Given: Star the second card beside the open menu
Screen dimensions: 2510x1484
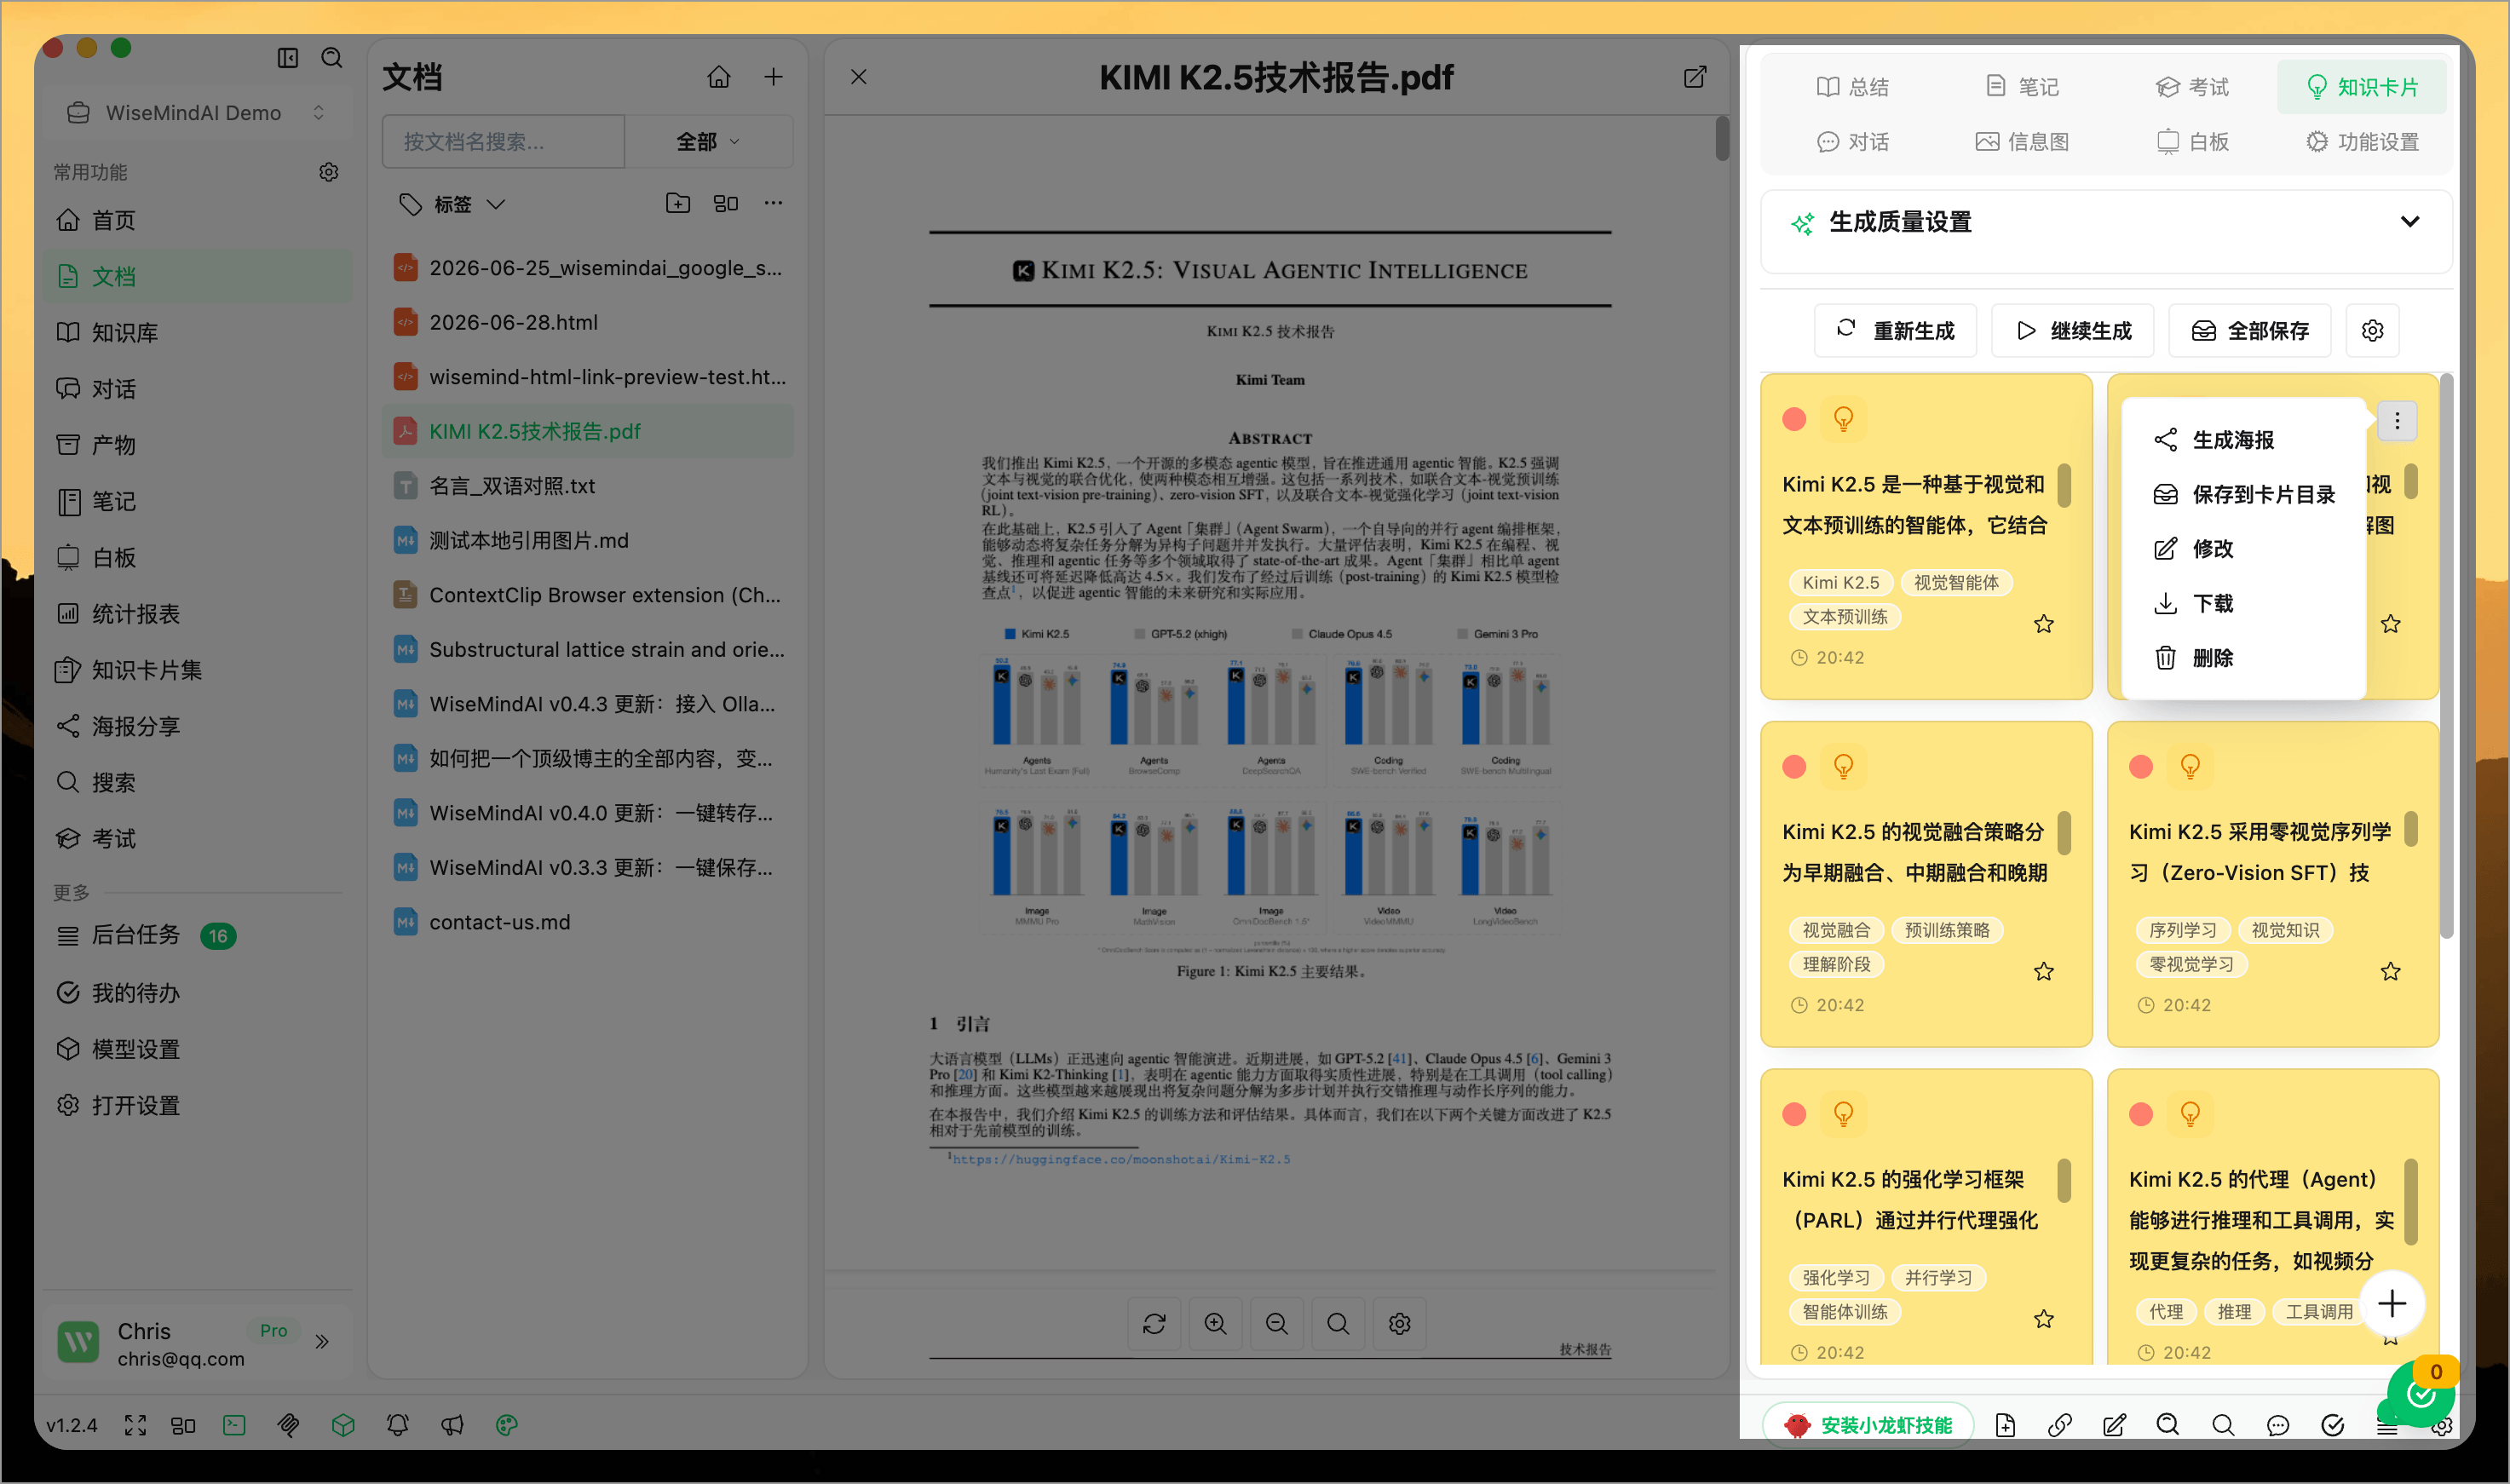Looking at the screenshot, I should 2391,624.
